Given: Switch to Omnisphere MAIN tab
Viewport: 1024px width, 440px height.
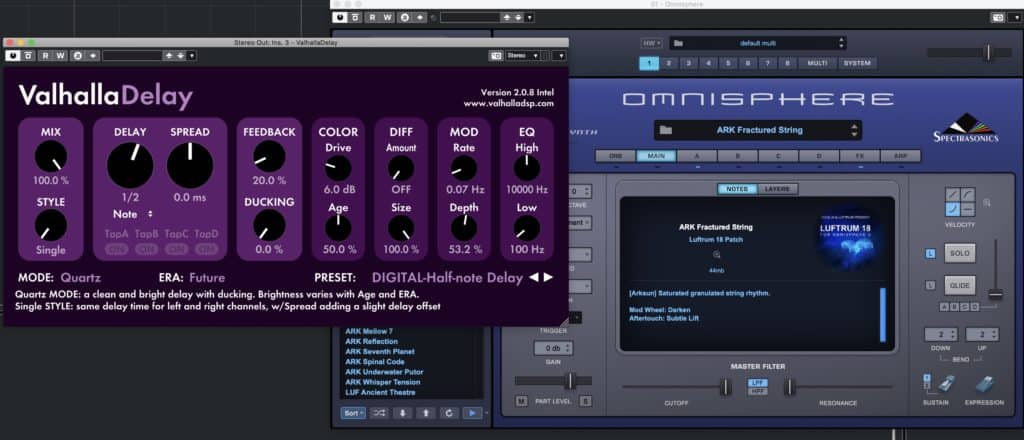Looking at the screenshot, I should pos(656,156).
